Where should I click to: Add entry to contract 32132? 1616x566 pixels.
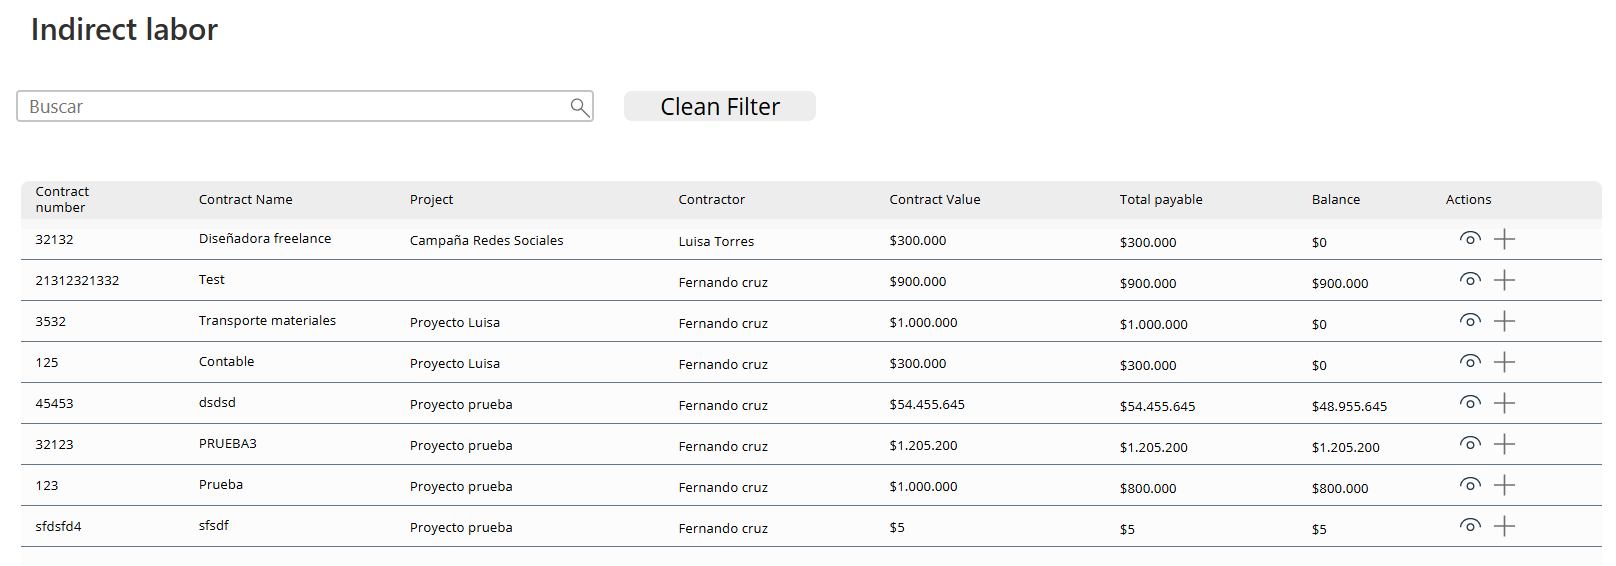[x=1504, y=239]
